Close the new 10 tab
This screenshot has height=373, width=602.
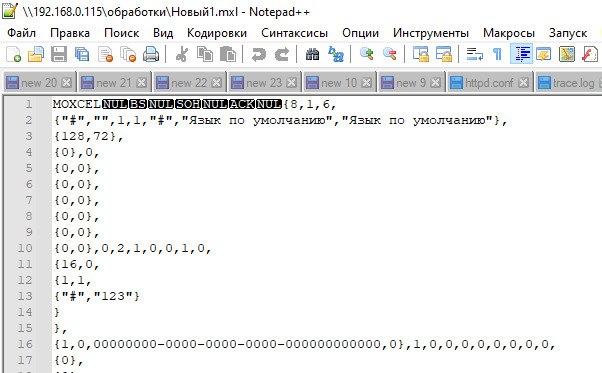tap(367, 83)
